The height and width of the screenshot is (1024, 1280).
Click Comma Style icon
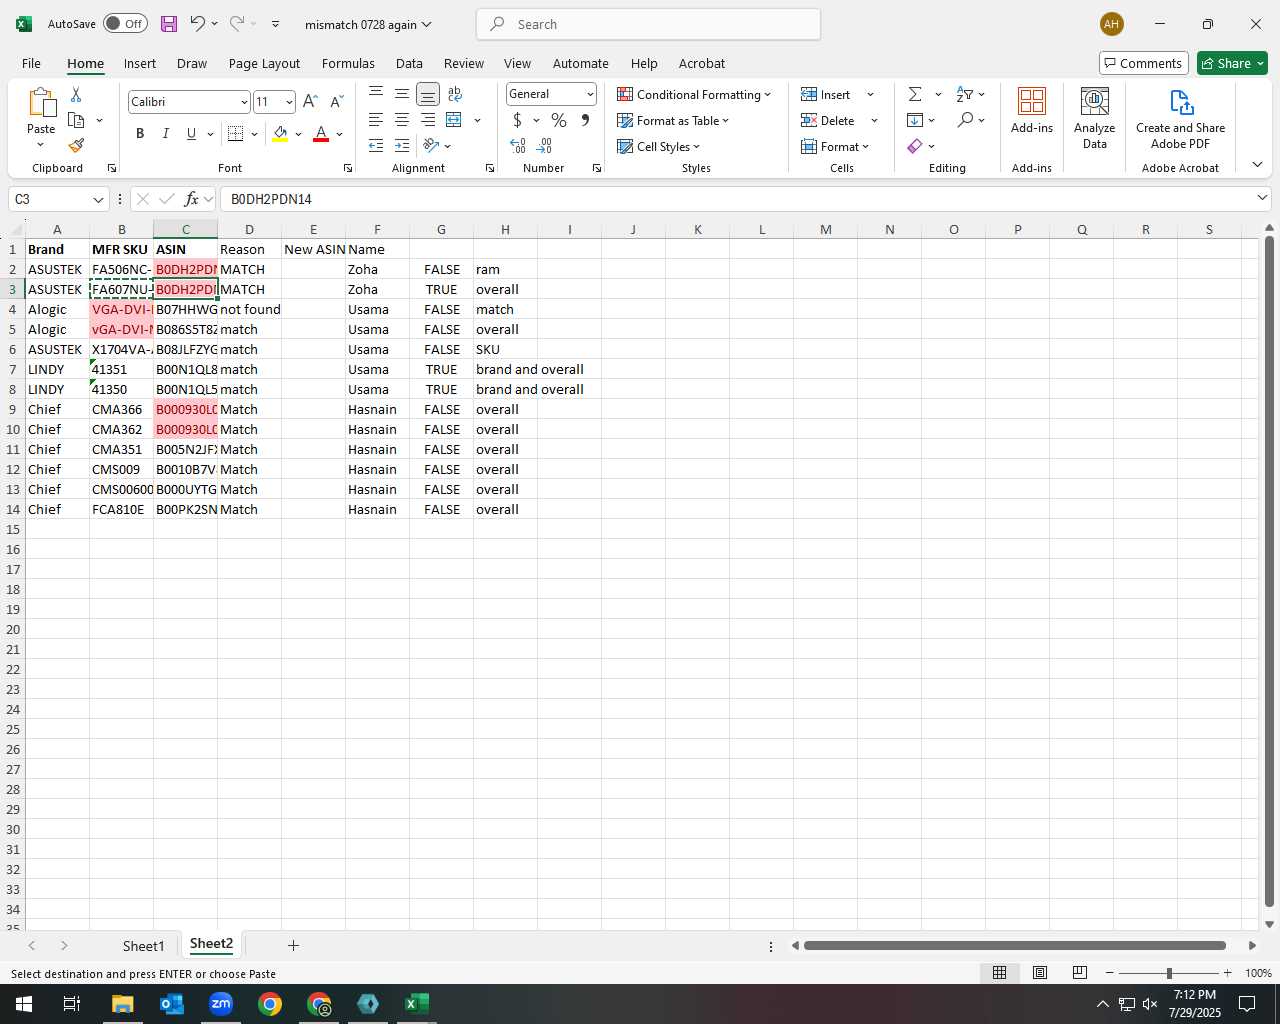pyautogui.click(x=585, y=120)
